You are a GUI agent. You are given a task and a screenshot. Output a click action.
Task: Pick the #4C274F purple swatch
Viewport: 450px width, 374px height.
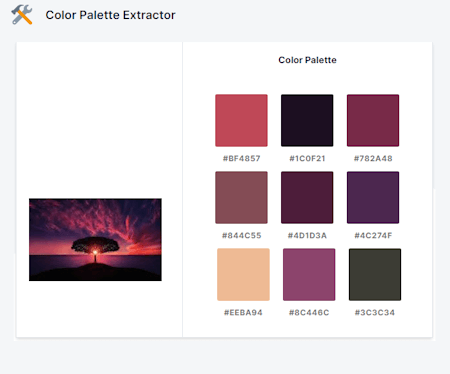373,197
